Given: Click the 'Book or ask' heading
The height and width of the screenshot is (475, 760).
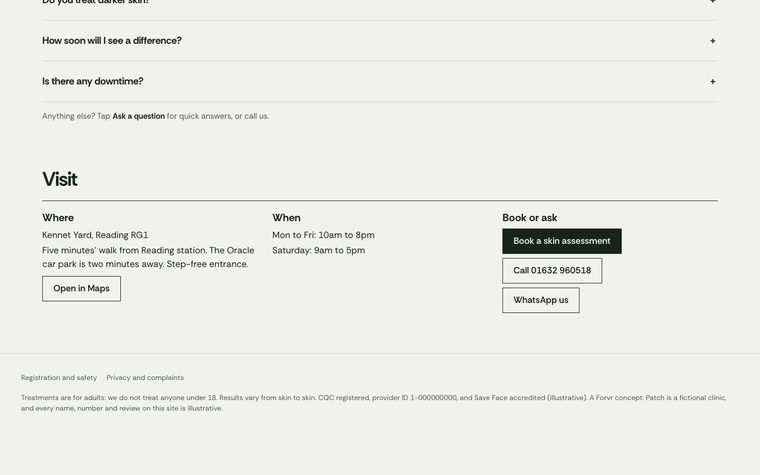Looking at the screenshot, I should click(529, 218).
